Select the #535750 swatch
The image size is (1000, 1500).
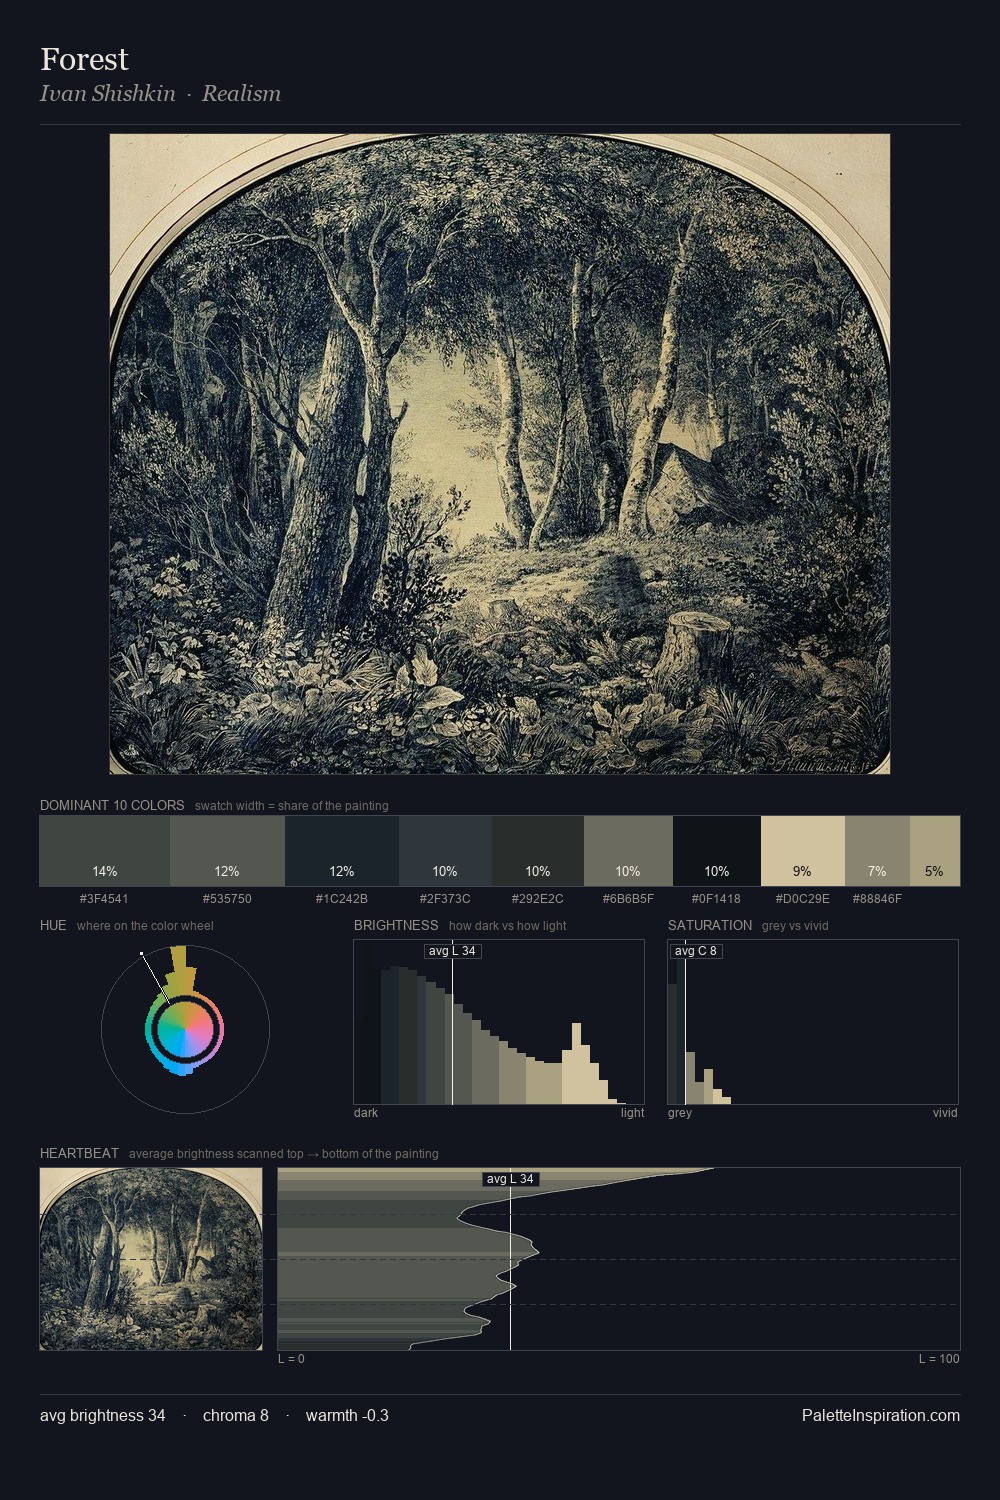(227, 851)
